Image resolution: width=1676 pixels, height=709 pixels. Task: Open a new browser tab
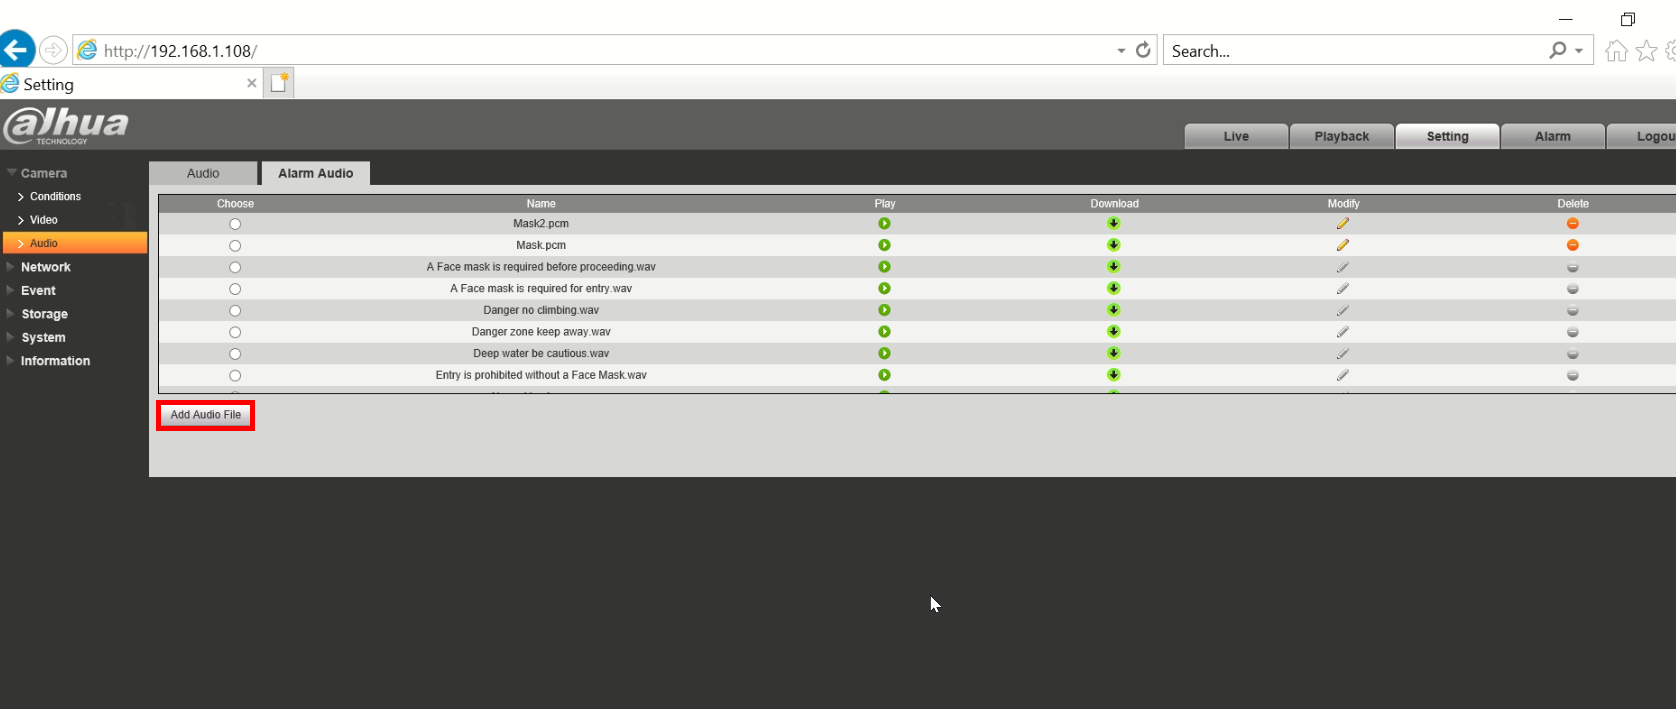(279, 83)
